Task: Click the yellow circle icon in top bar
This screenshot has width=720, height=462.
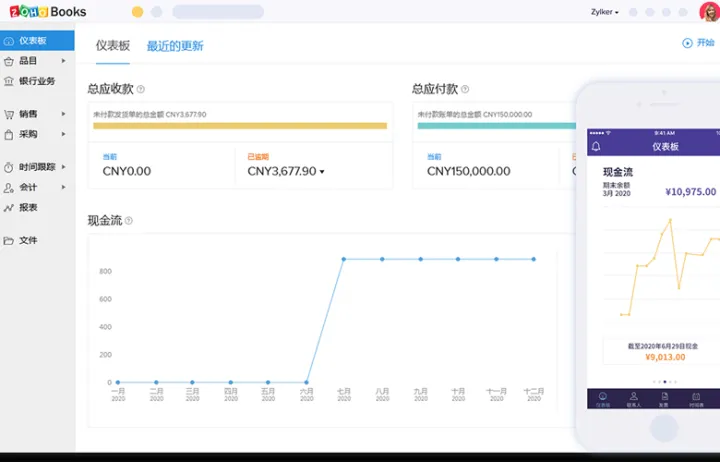Action: click(x=137, y=12)
